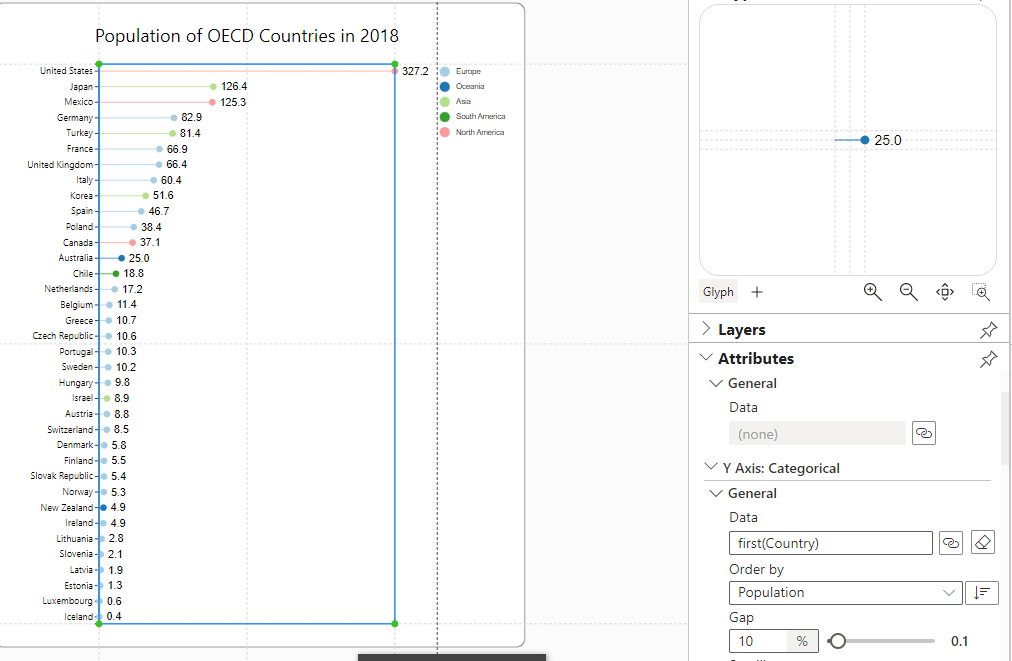Pin the Attributes panel
Viewport: 1012px width, 661px height.
pyautogui.click(x=988, y=359)
